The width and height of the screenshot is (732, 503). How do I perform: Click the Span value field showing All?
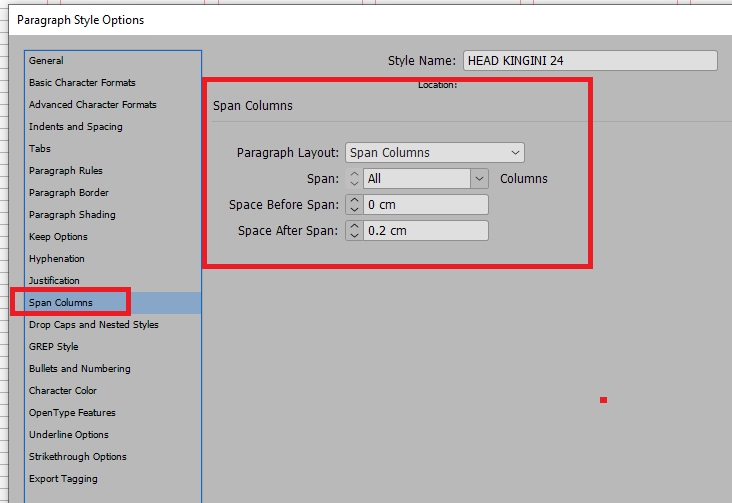point(416,179)
